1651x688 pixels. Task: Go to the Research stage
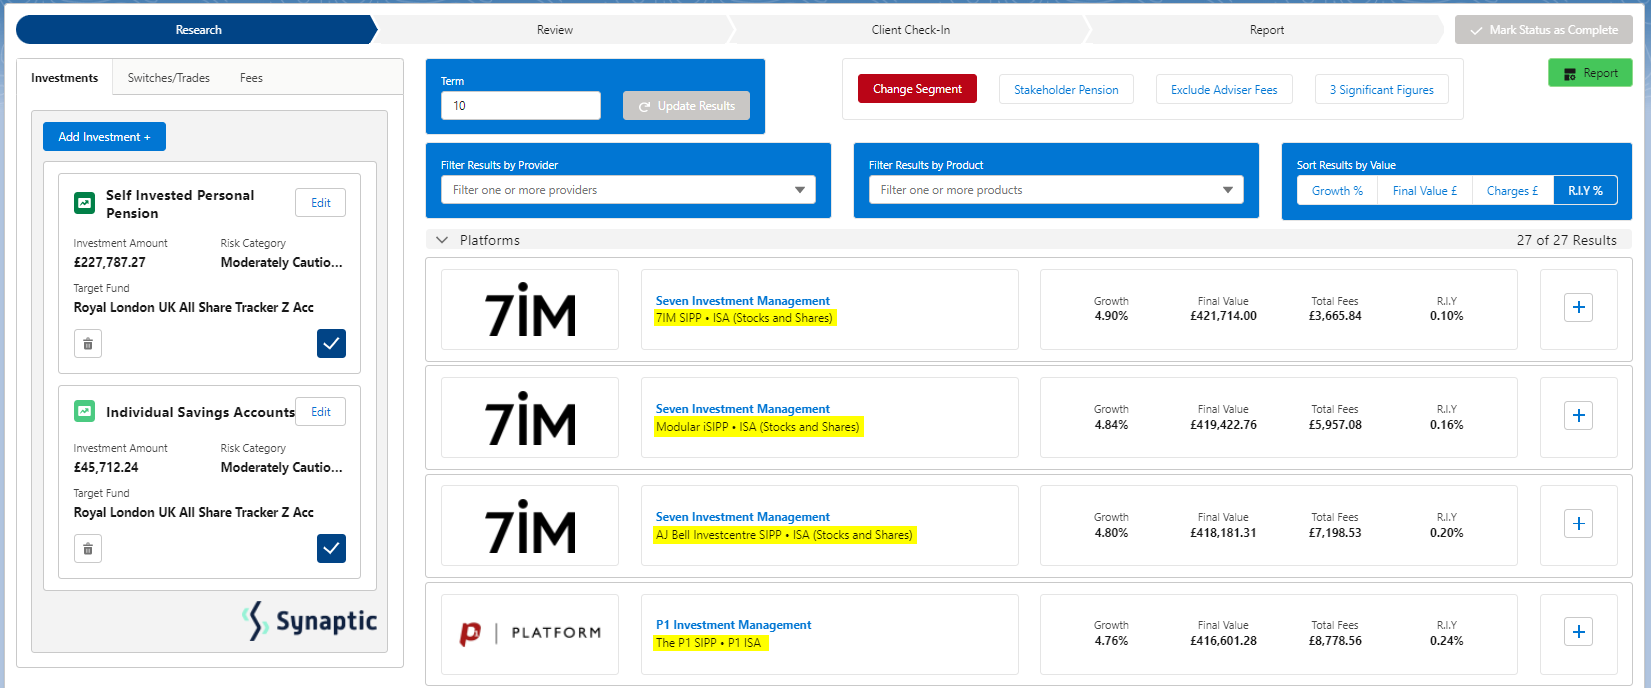point(197,30)
